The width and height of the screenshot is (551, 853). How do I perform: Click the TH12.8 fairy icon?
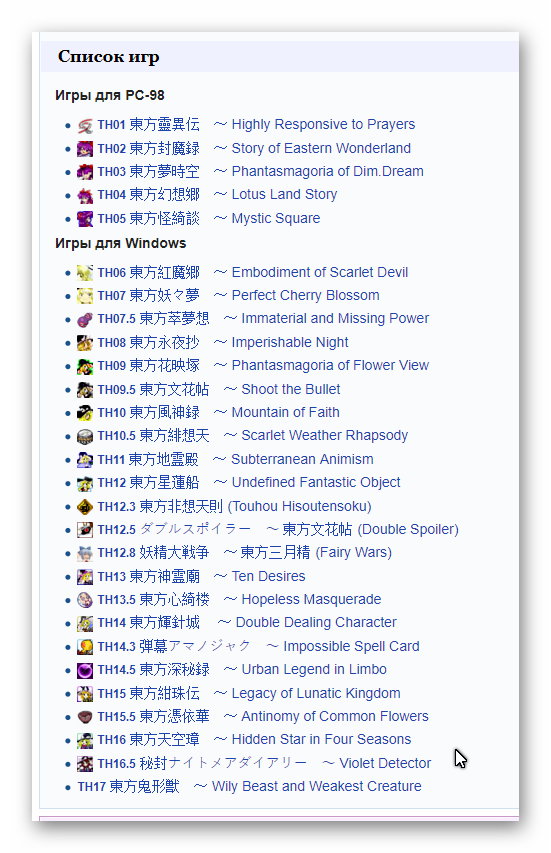[x=85, y=553]
